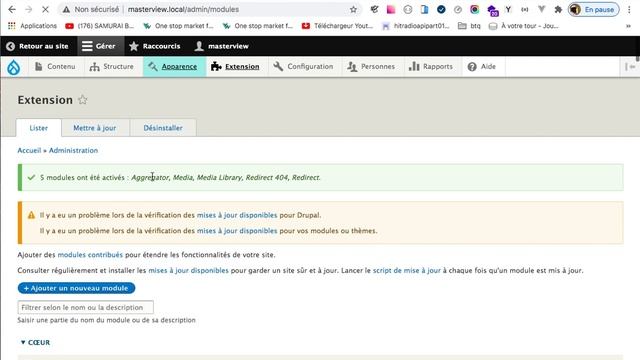
Task: Open the btq bookmarks folder
Action: click(469, 26)
